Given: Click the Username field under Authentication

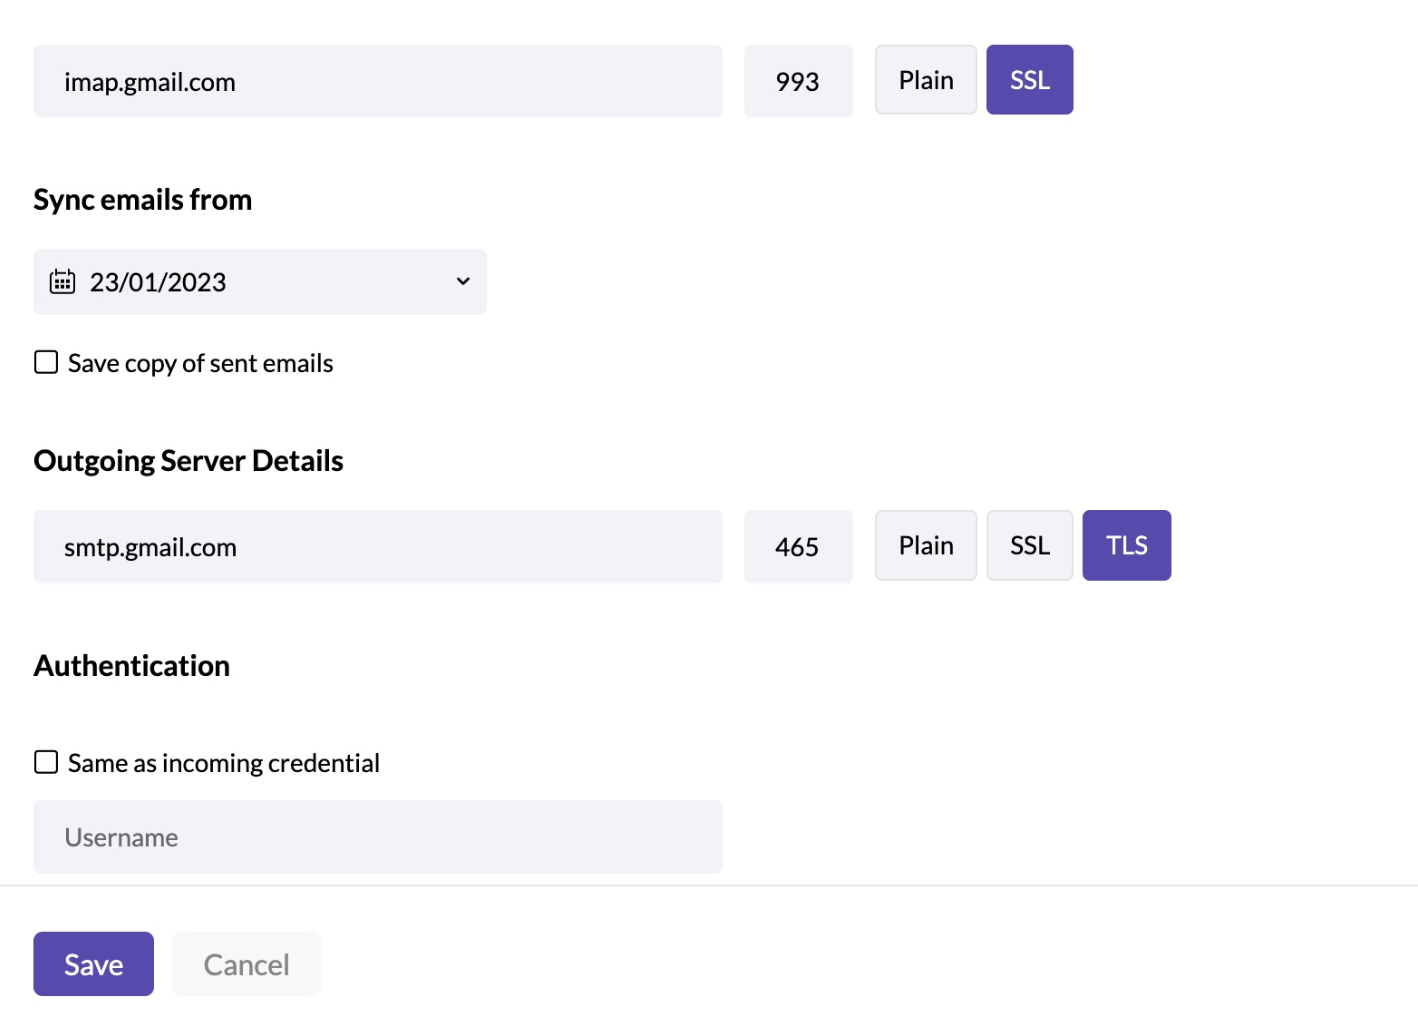Looking at the screenshot, I should point(378,837).
